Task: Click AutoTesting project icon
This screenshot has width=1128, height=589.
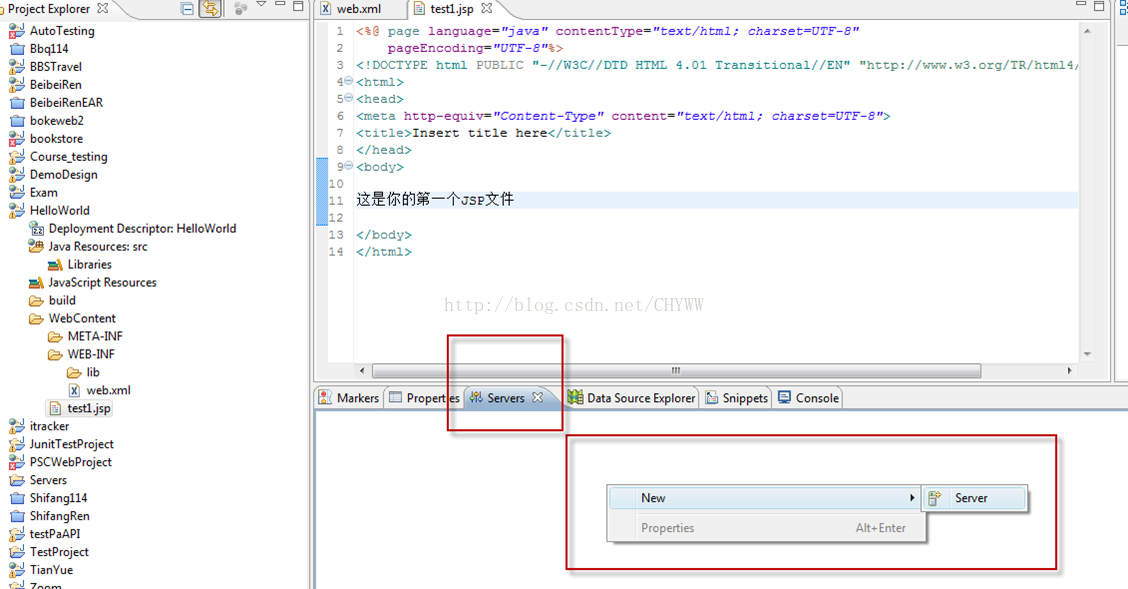Action: [17, 31]
